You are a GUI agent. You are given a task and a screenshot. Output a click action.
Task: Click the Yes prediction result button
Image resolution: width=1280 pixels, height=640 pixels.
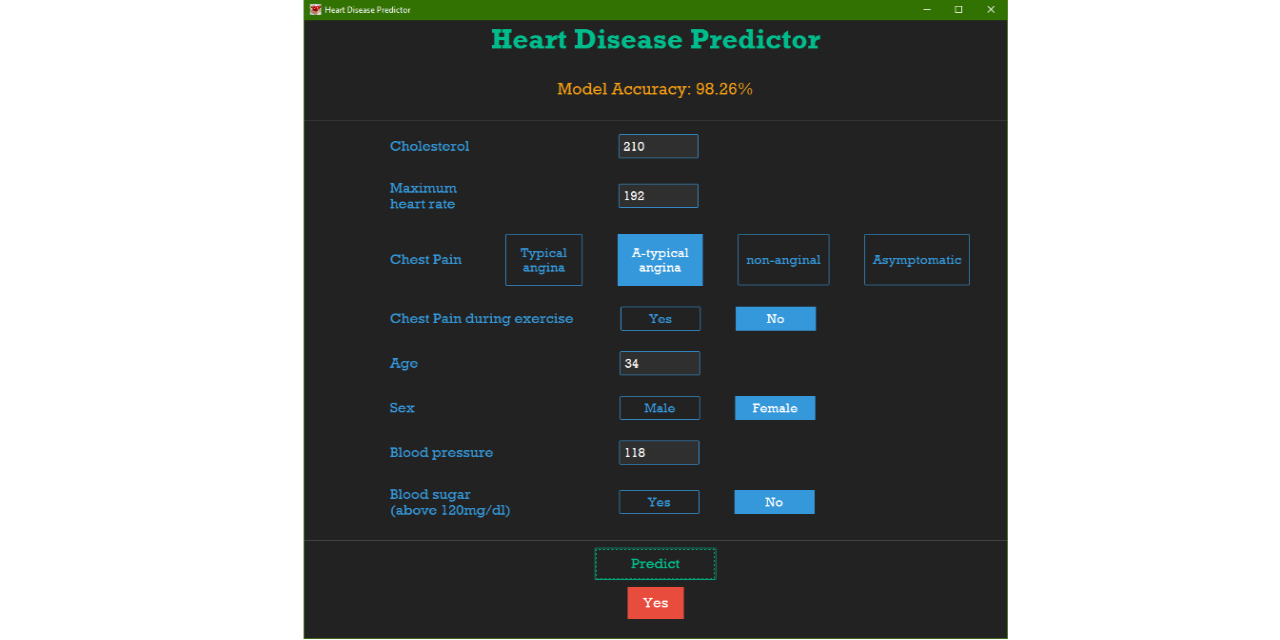tap(655, 602)
